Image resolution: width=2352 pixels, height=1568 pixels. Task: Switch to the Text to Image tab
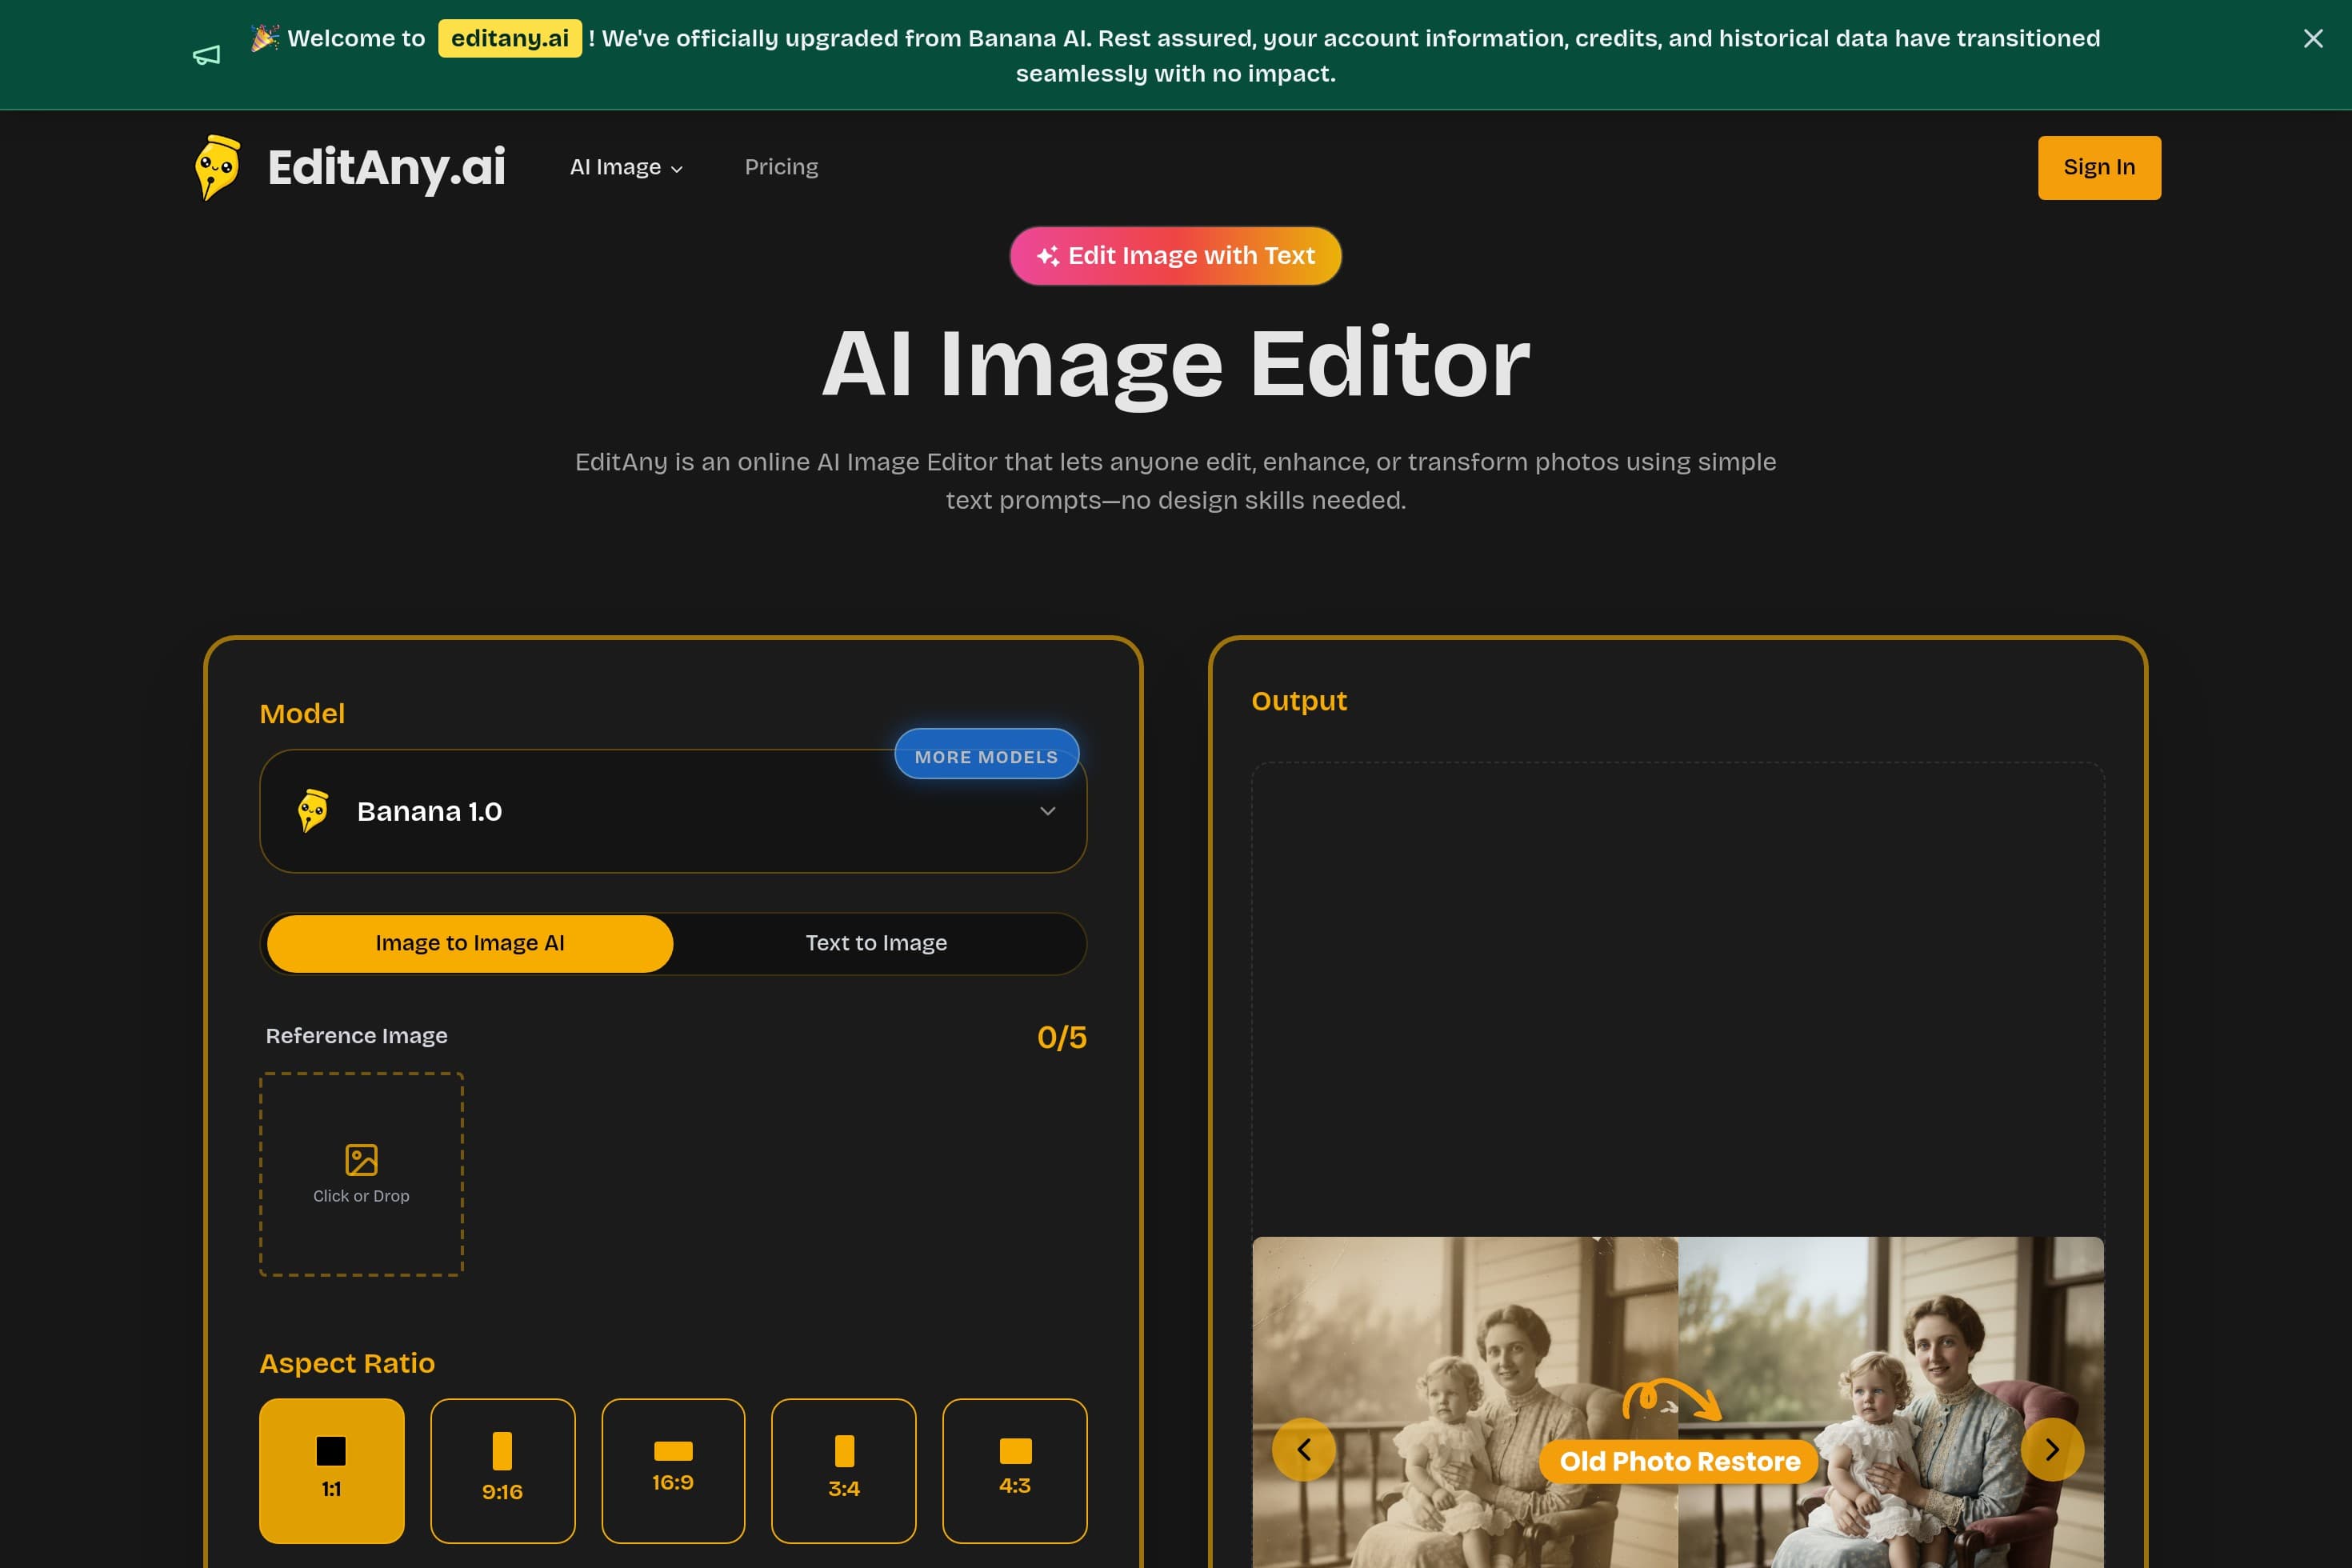(876, 943)
